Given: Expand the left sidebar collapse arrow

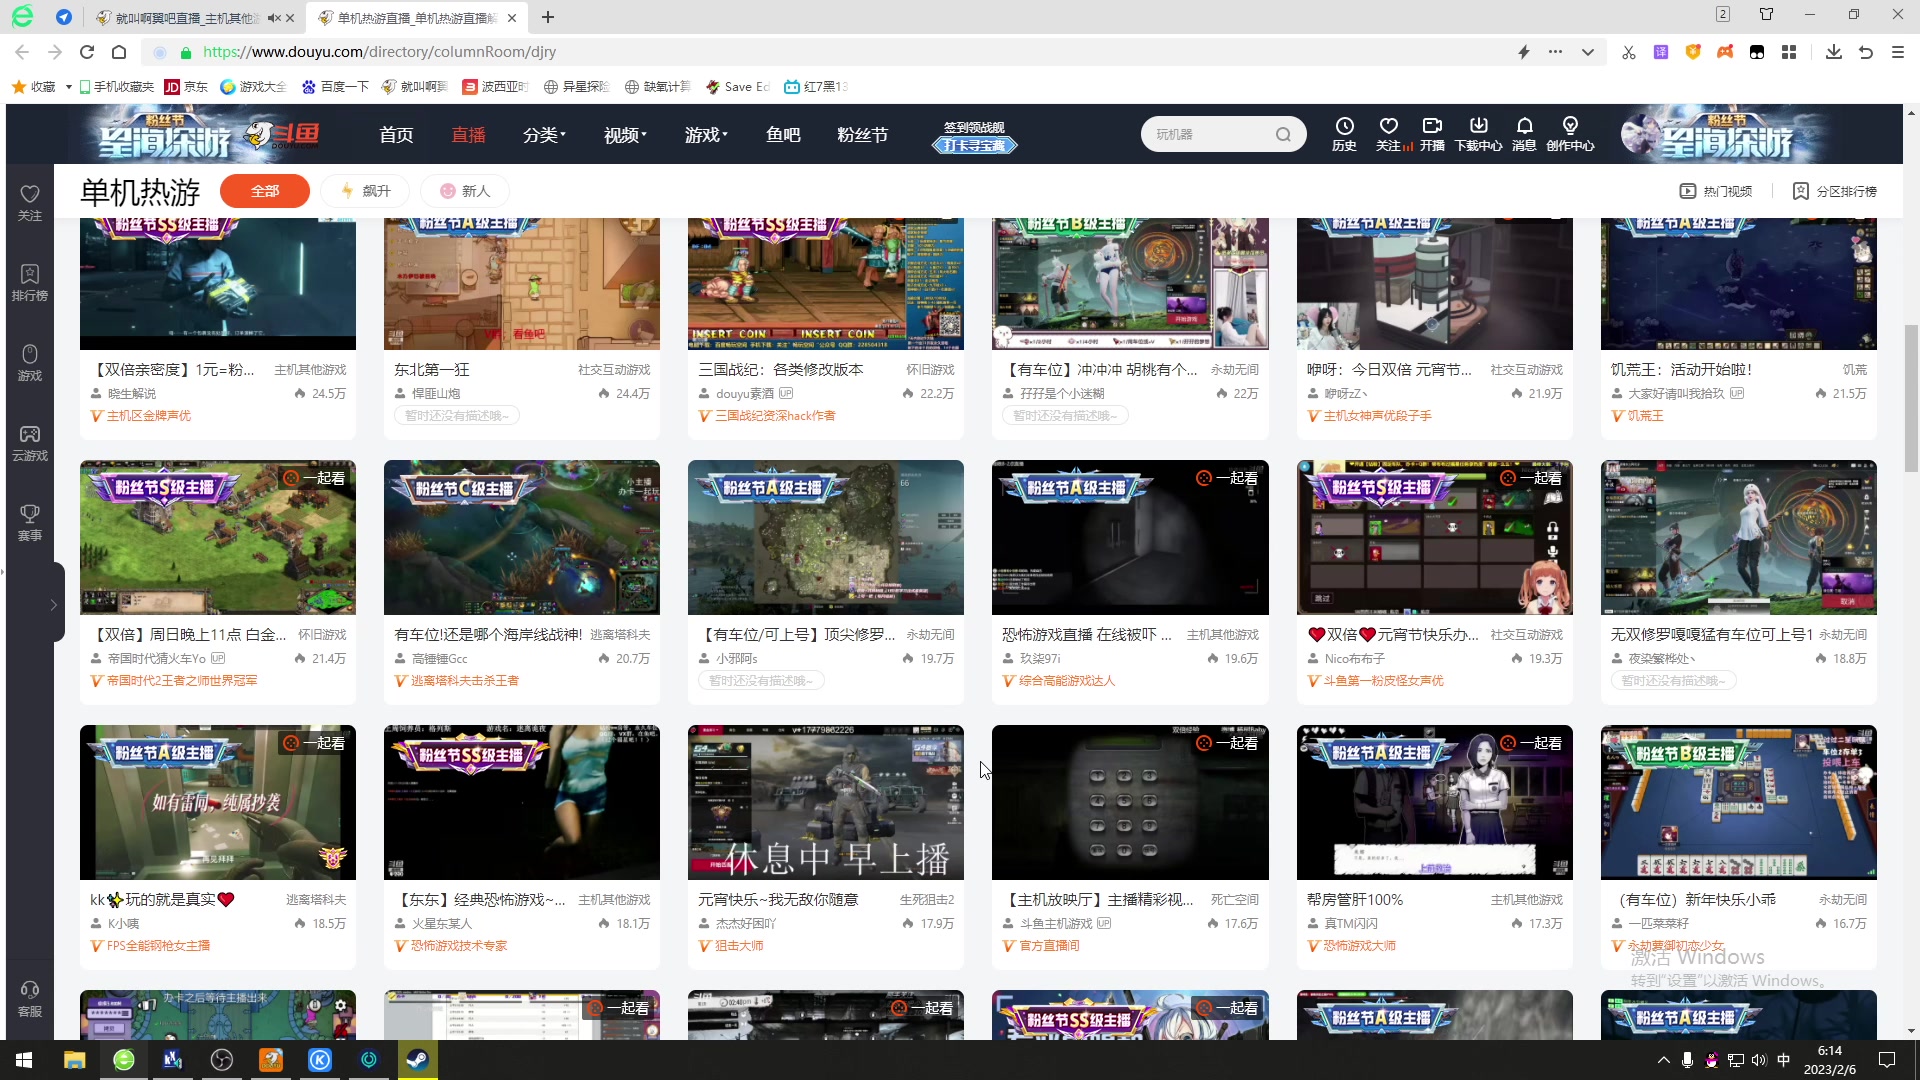Looking at the screenshot, I should [x=53, y=604].
